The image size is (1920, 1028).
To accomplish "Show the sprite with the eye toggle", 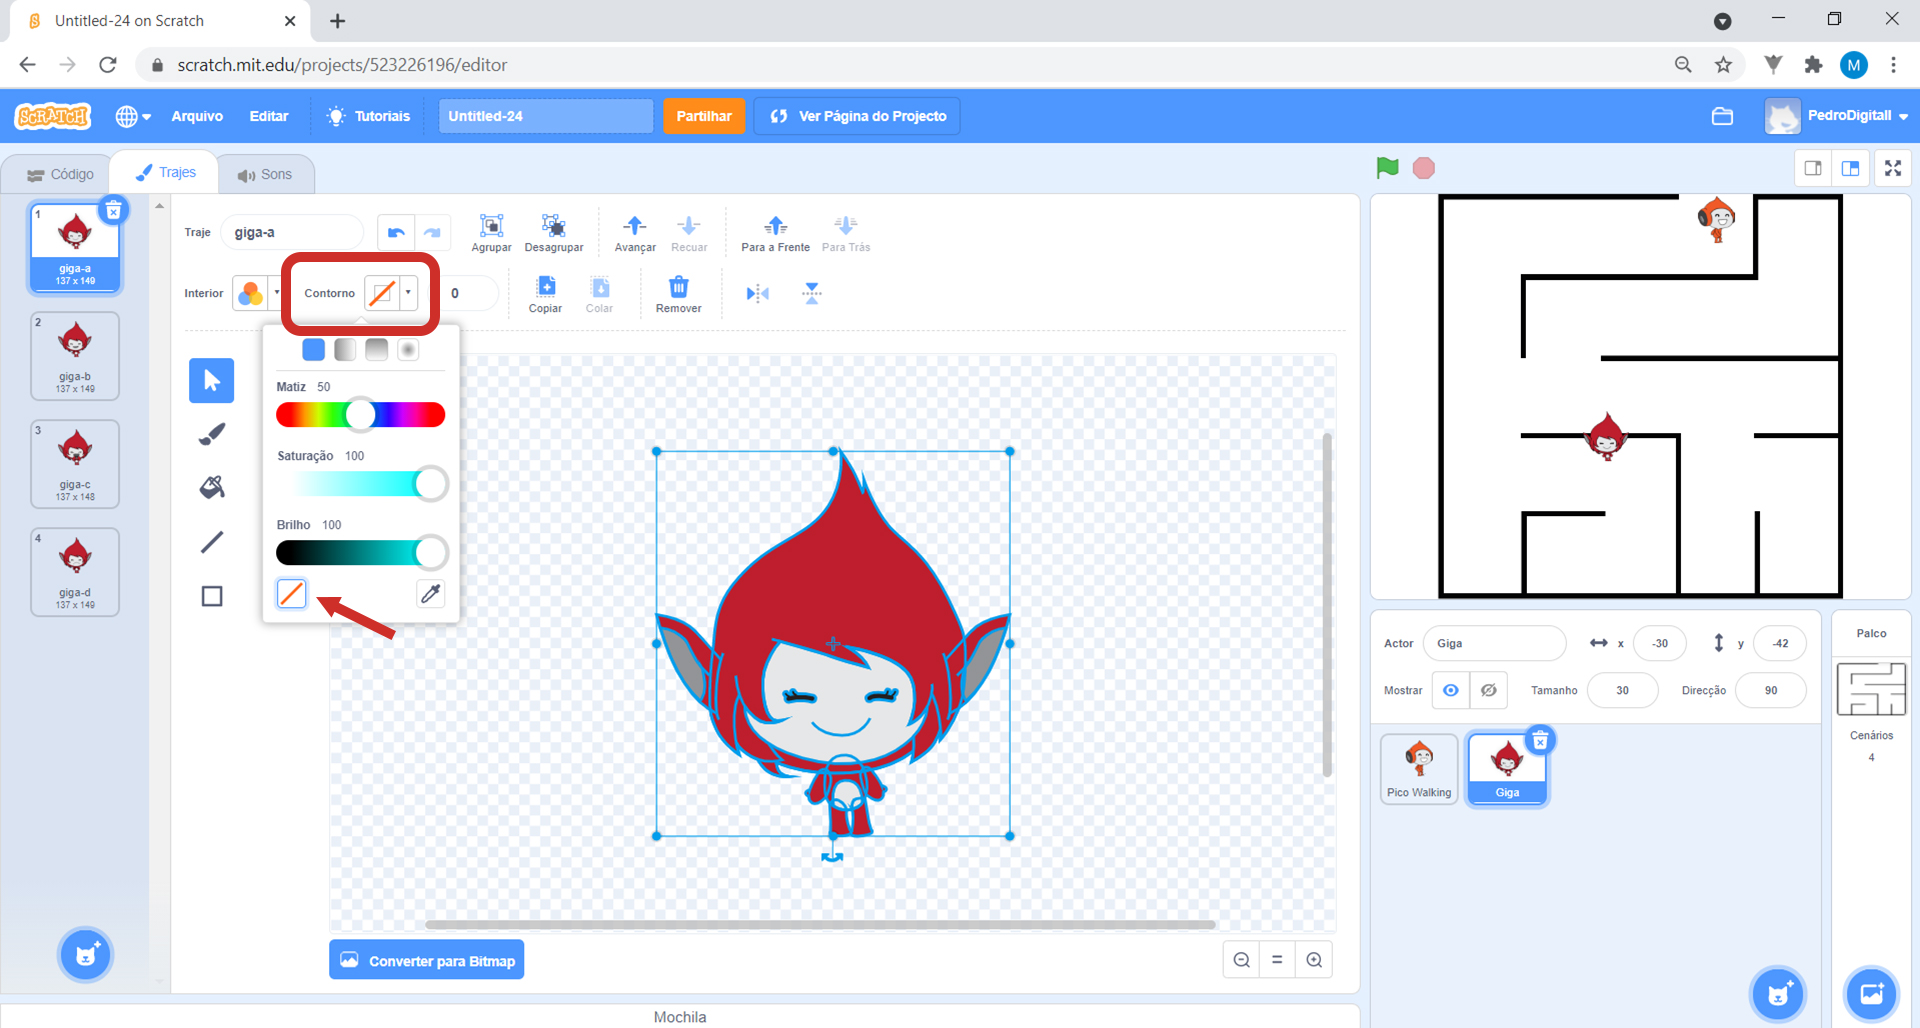I will (1451, 690).
